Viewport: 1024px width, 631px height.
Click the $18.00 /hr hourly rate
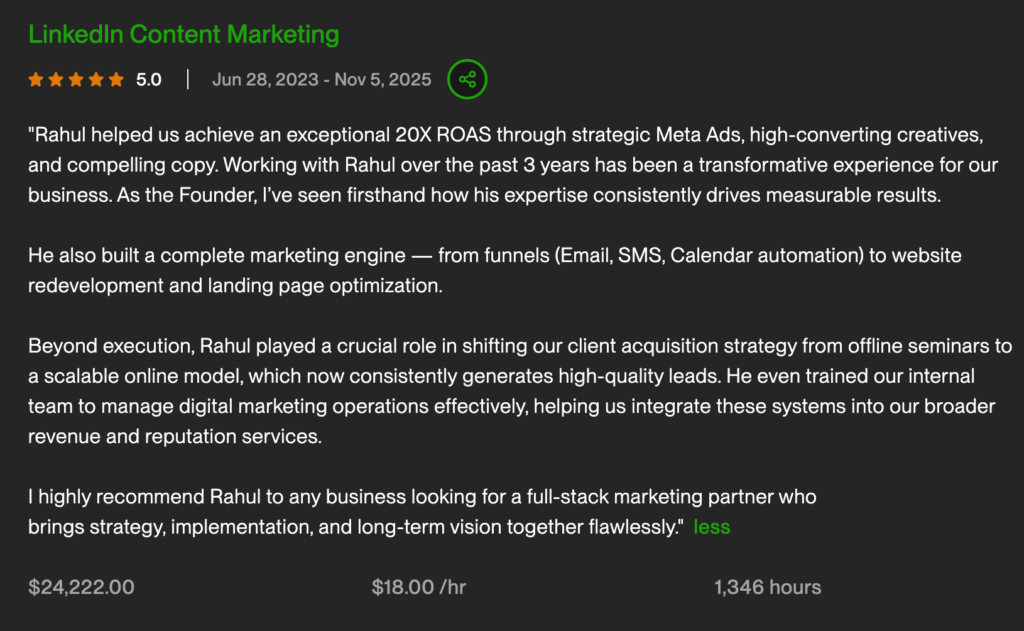coord(418,587)
